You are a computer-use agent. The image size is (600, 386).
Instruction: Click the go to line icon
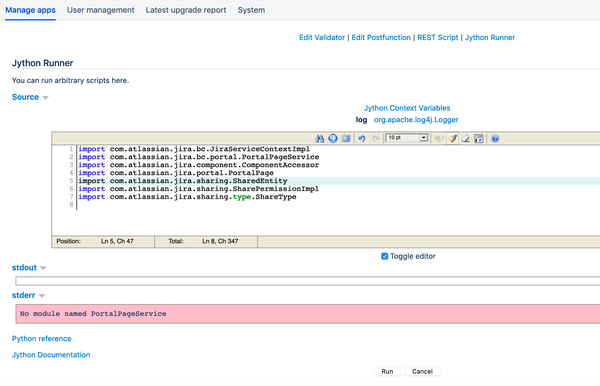pyautogui.click(x=333, y=138)
